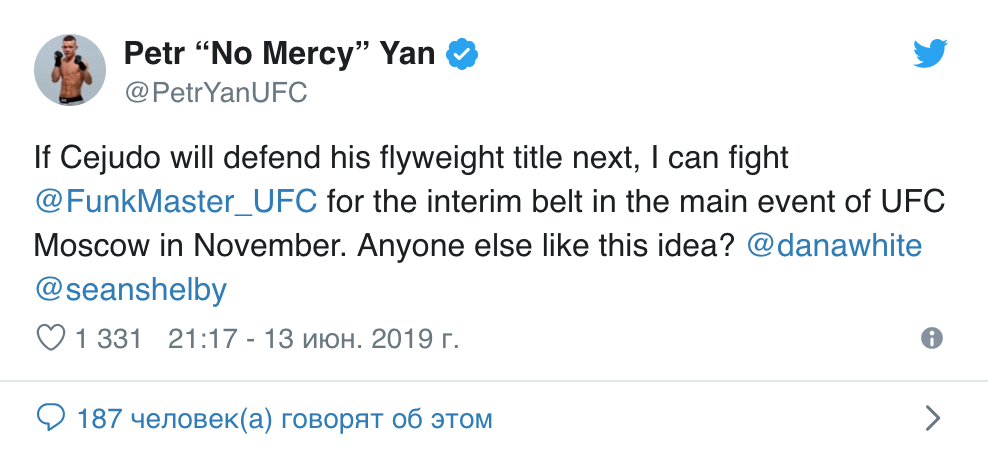Image resolution: width=988 pixels, height=452 pixels.
Task: Open Petr Yan's profile picture
Action: tap(70, 70)
